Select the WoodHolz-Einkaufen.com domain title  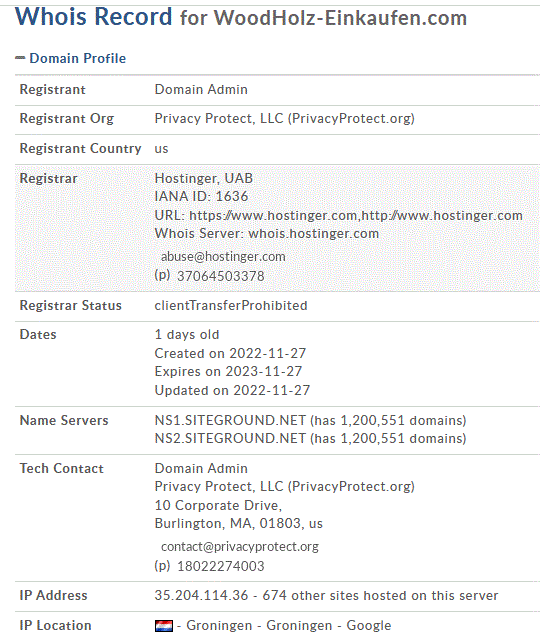tap(340, 18)
